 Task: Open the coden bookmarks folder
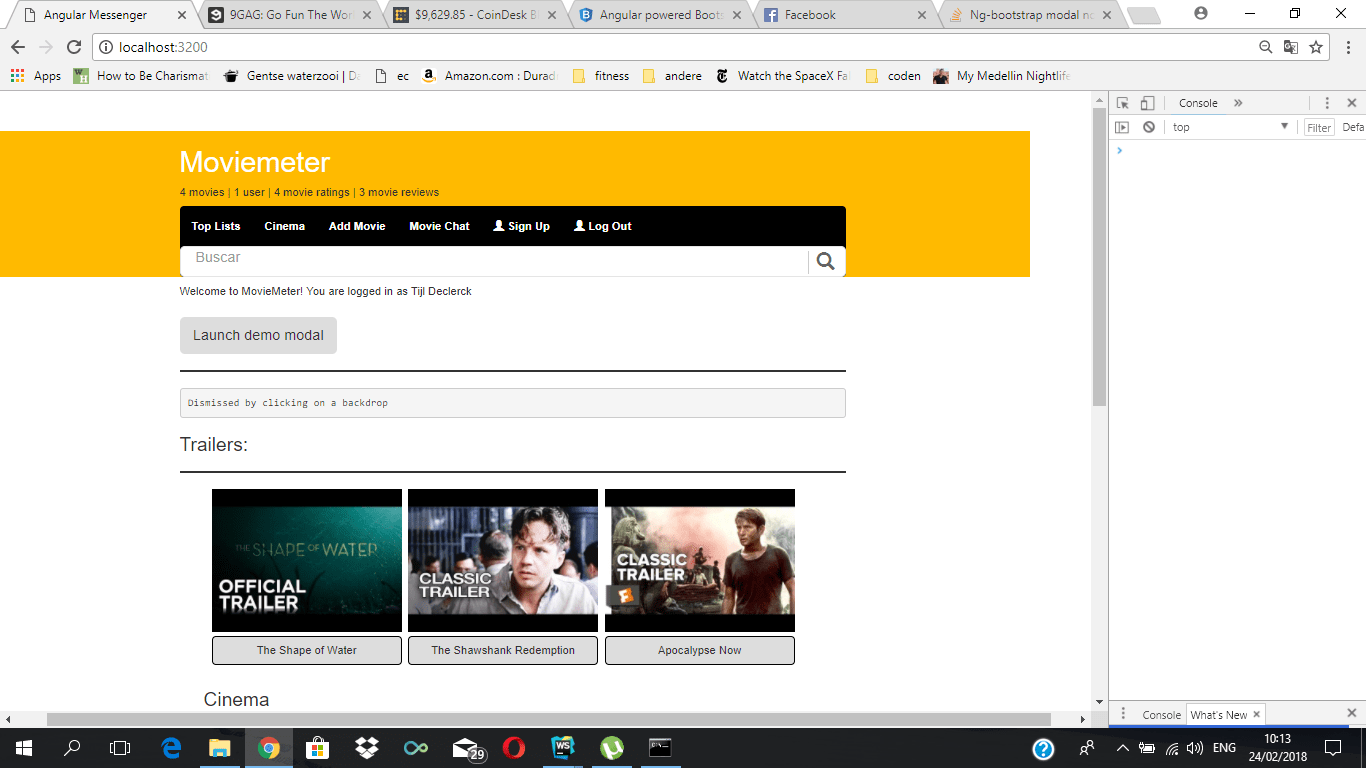(893, 76)
